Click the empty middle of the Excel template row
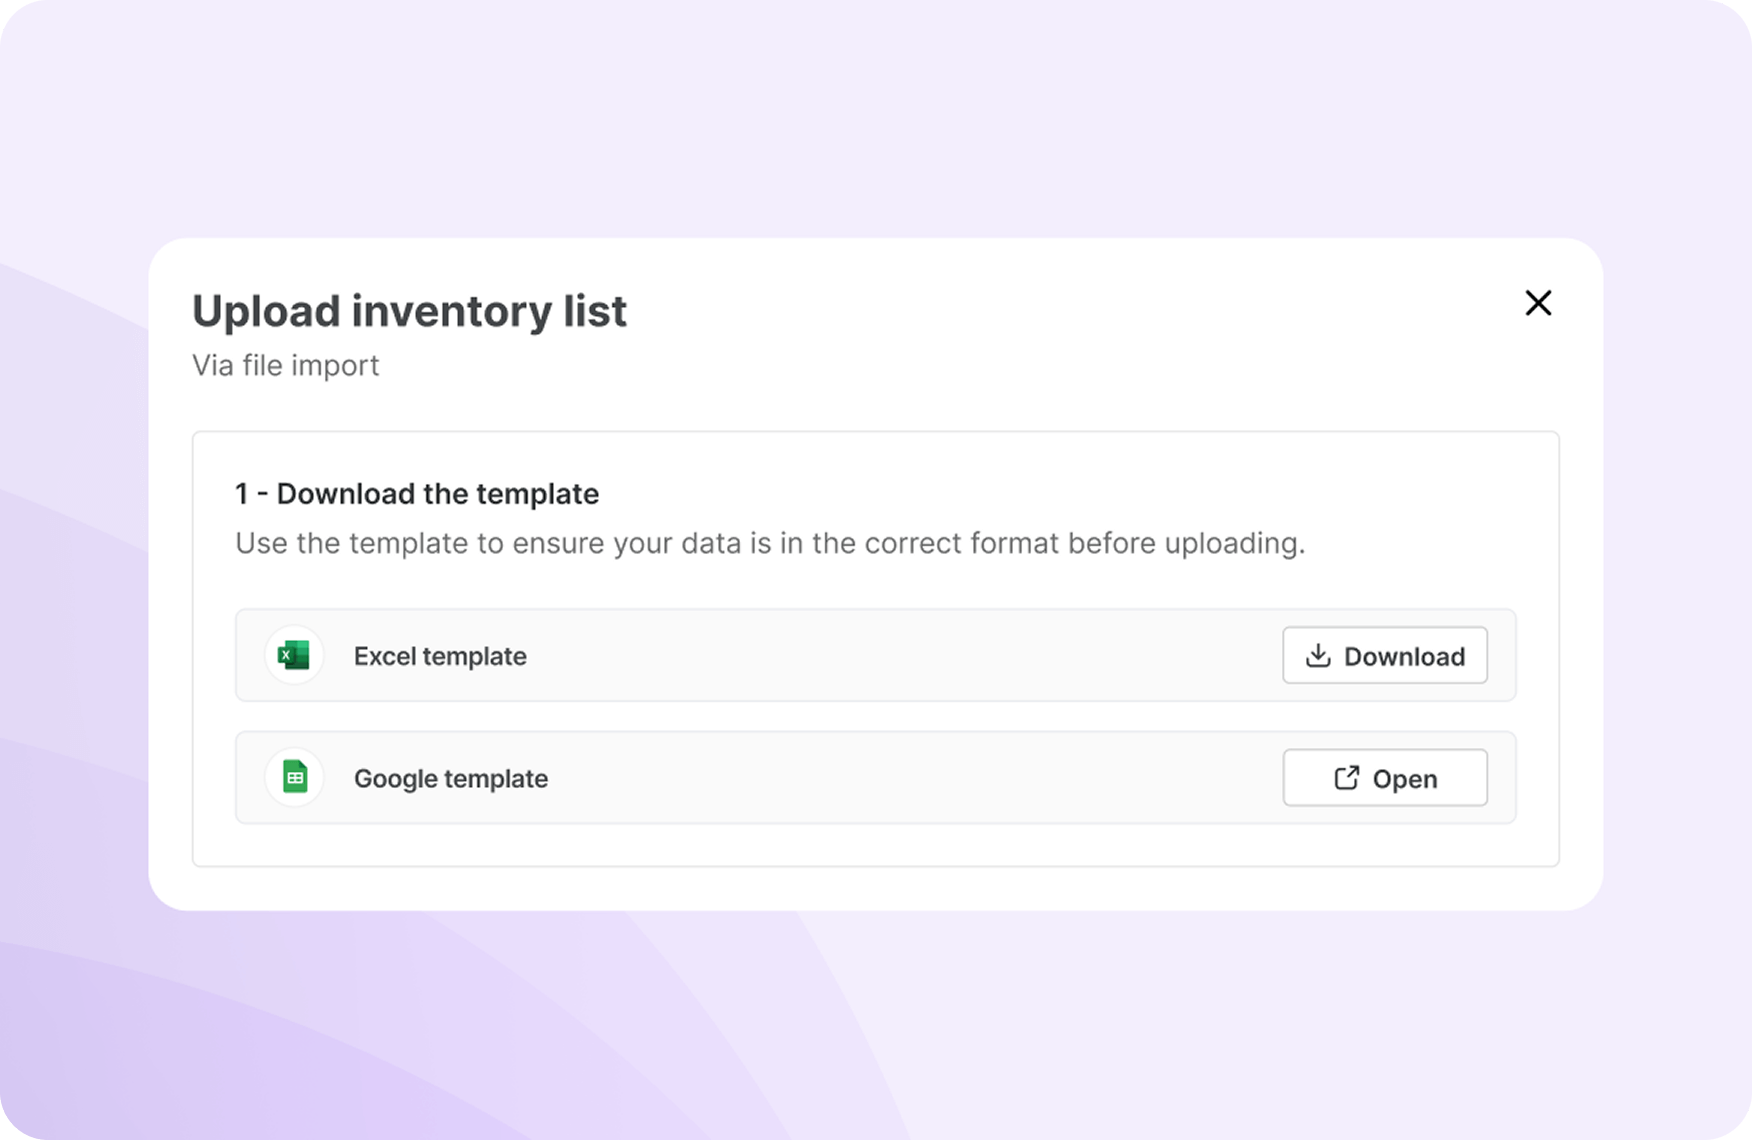Screen dimensions: 1752x1140 (x=900, y=656)
